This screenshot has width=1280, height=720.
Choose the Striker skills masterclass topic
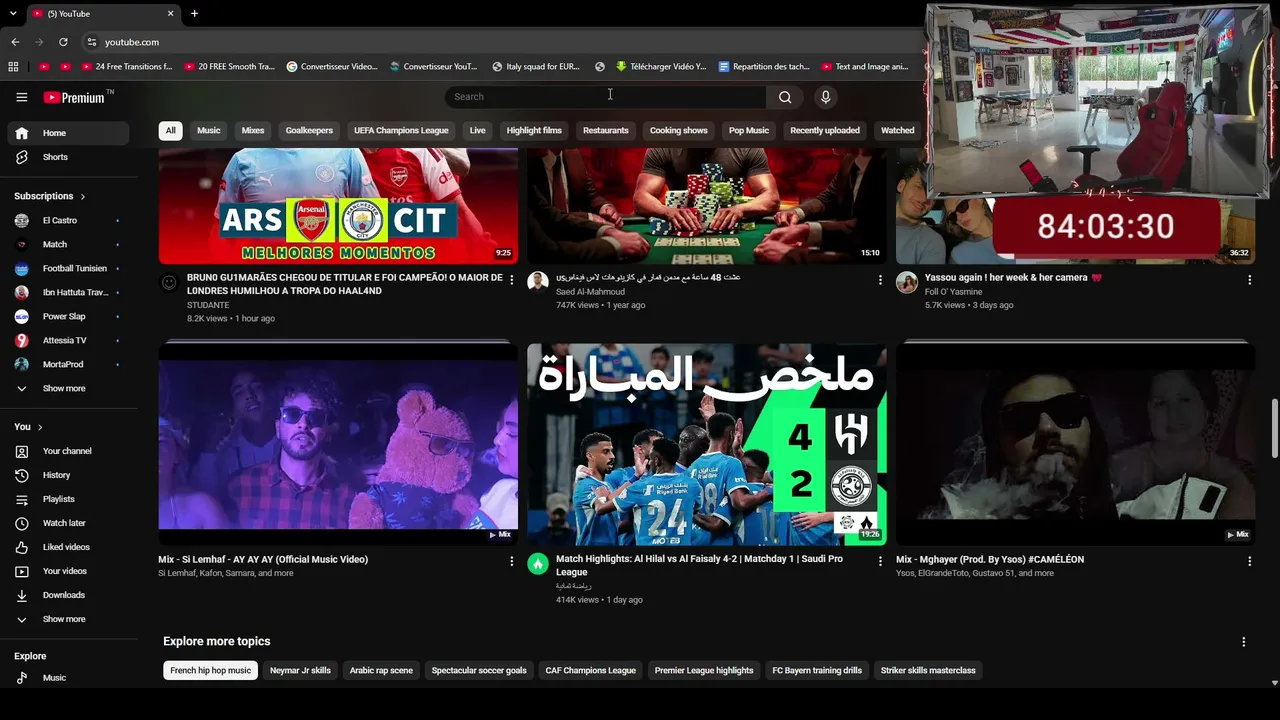tap(928, 670)
